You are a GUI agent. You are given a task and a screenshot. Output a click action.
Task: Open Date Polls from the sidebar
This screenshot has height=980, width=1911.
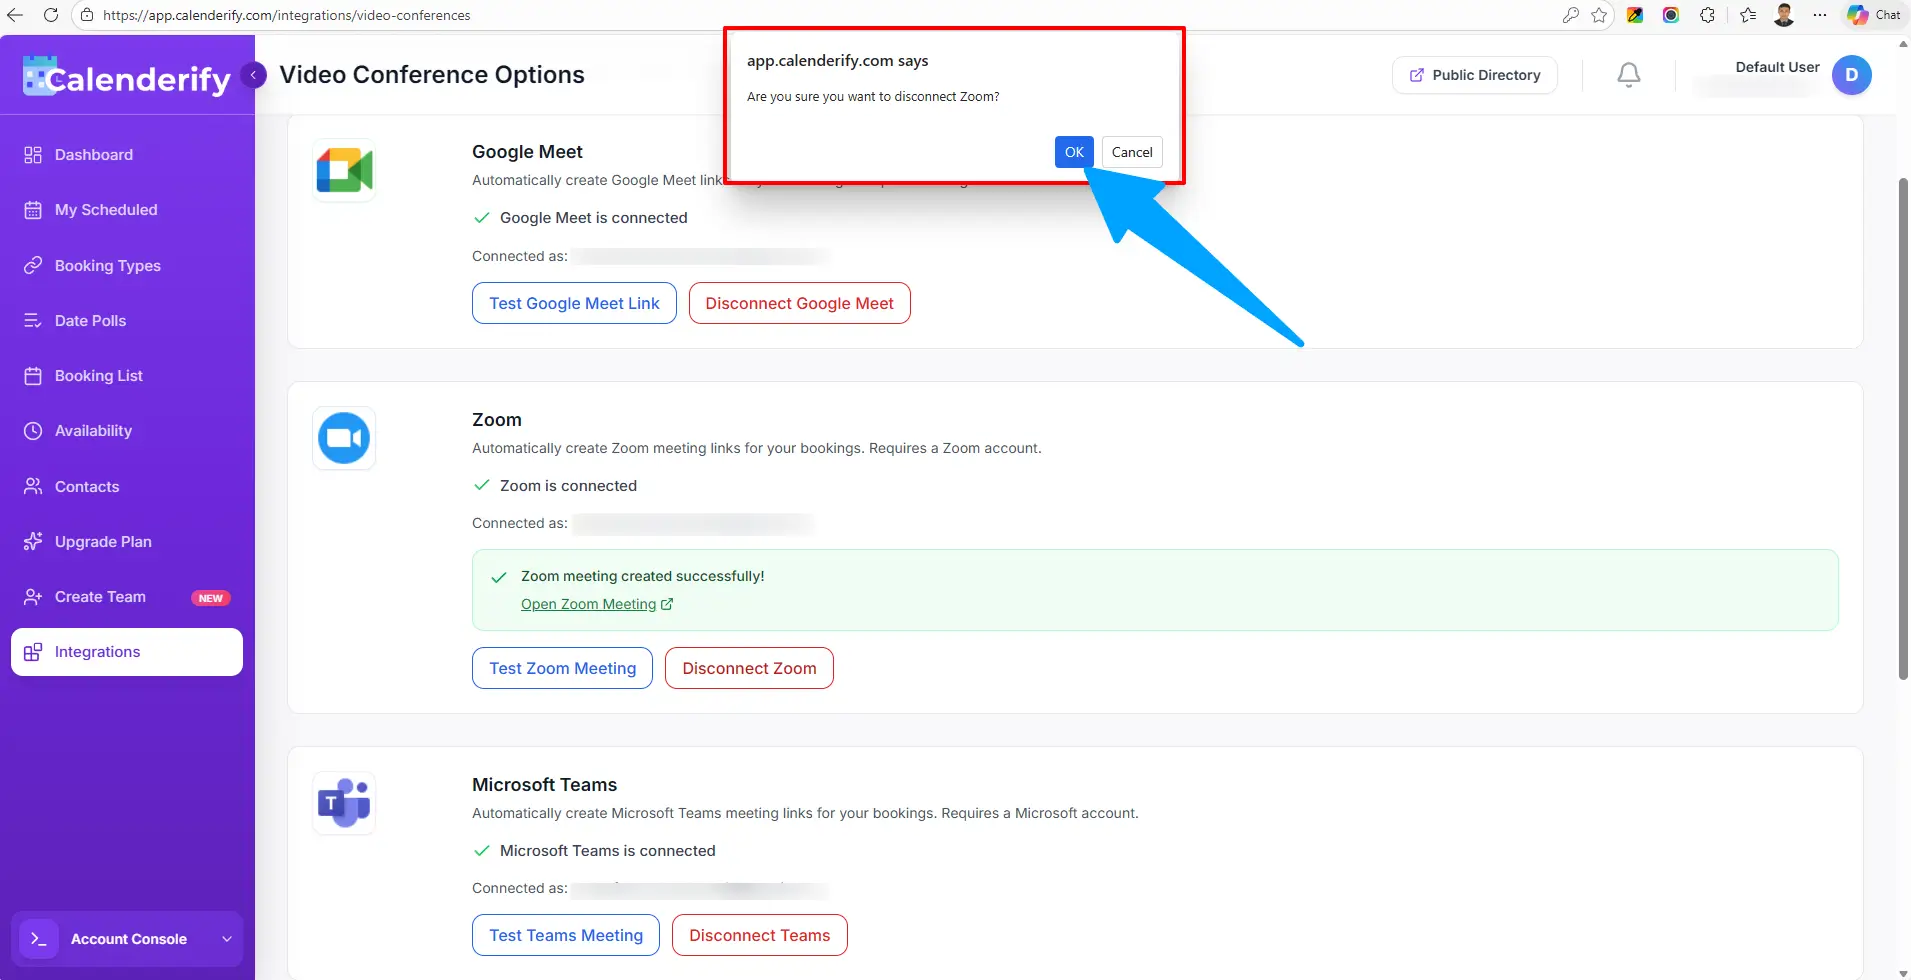(x=89, y=320)
